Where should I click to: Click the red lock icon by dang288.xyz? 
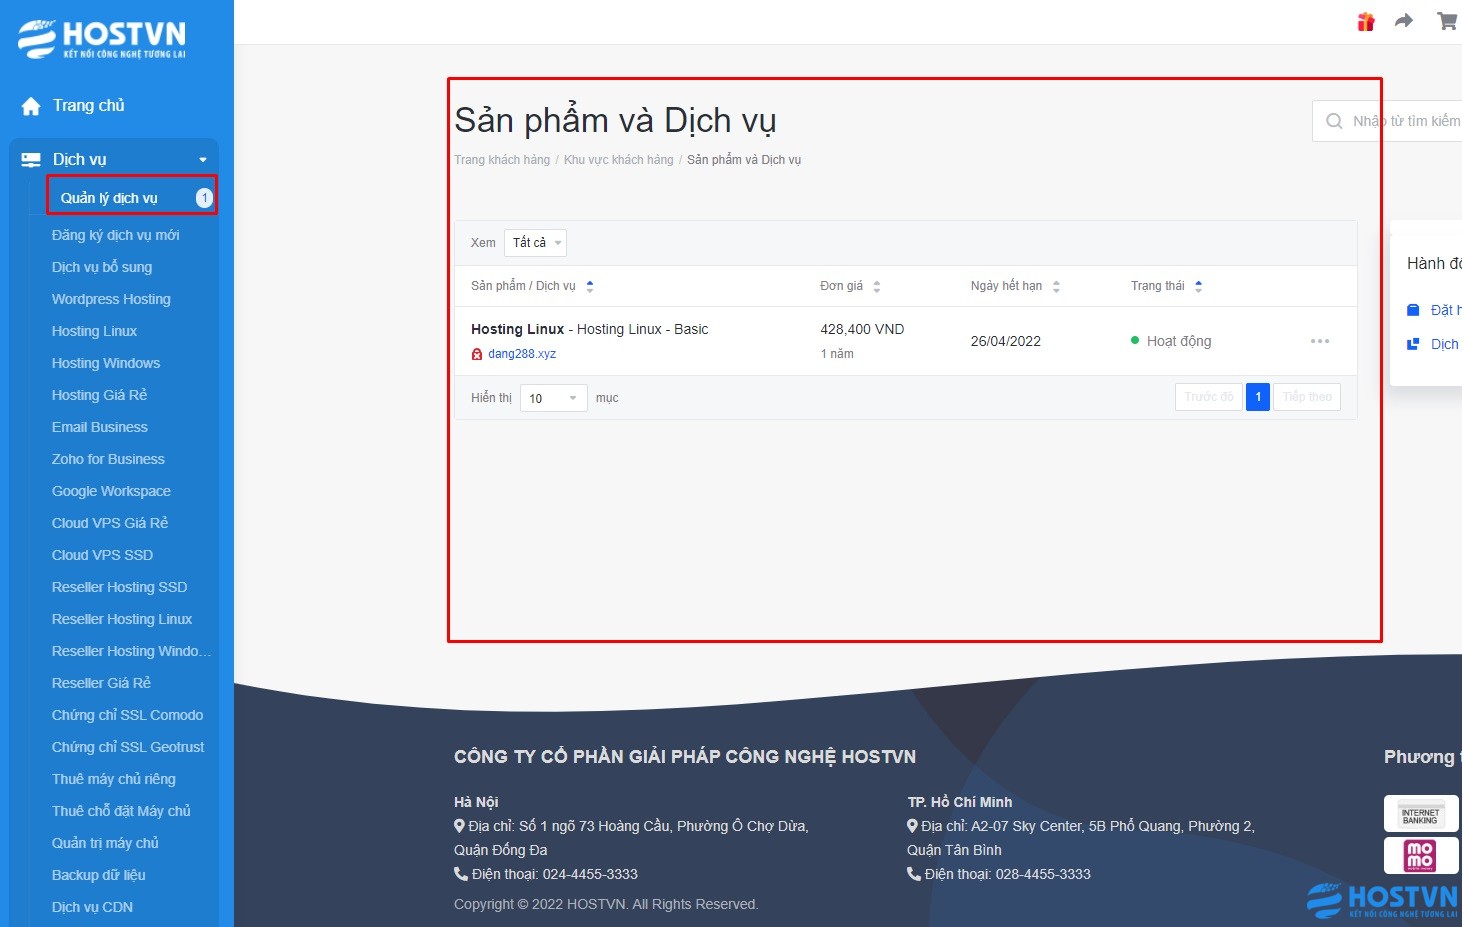tap(477, 354)
